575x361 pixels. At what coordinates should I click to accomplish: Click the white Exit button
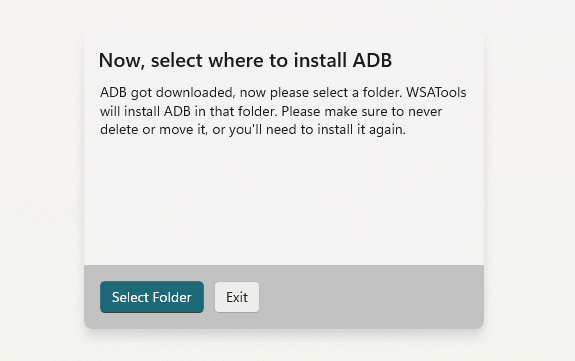point(237,297)
